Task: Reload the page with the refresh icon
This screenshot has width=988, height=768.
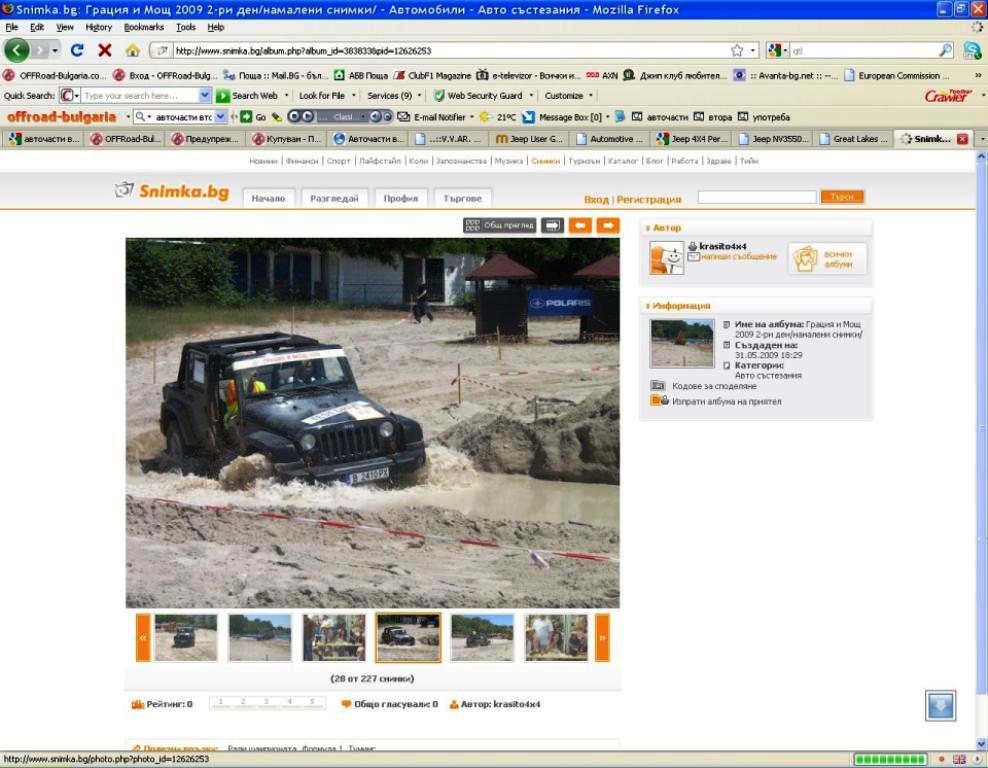Action: (77, 50)
